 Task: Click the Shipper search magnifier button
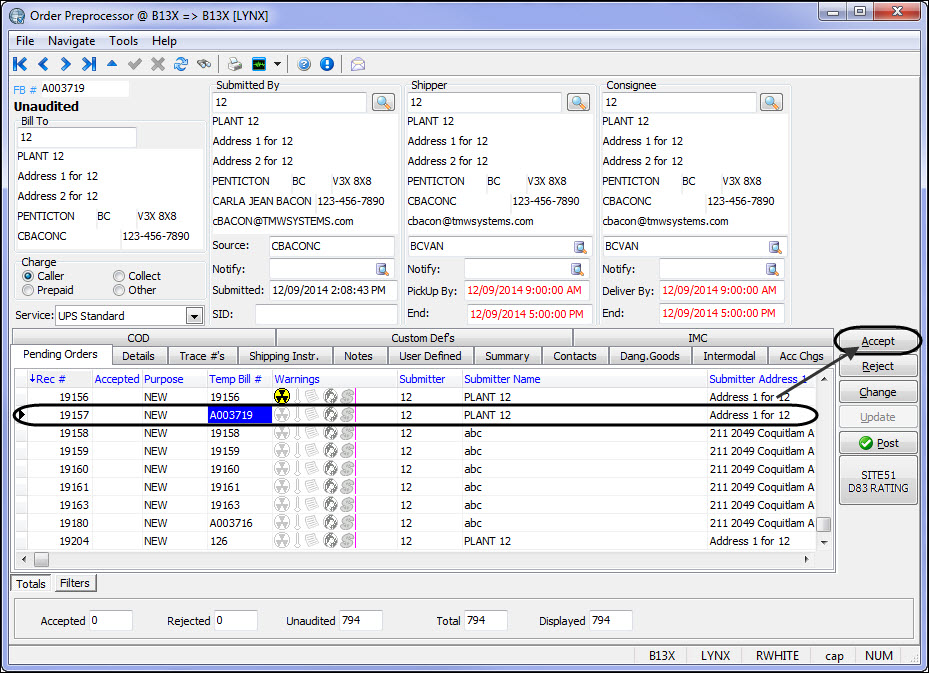point(578,102)
